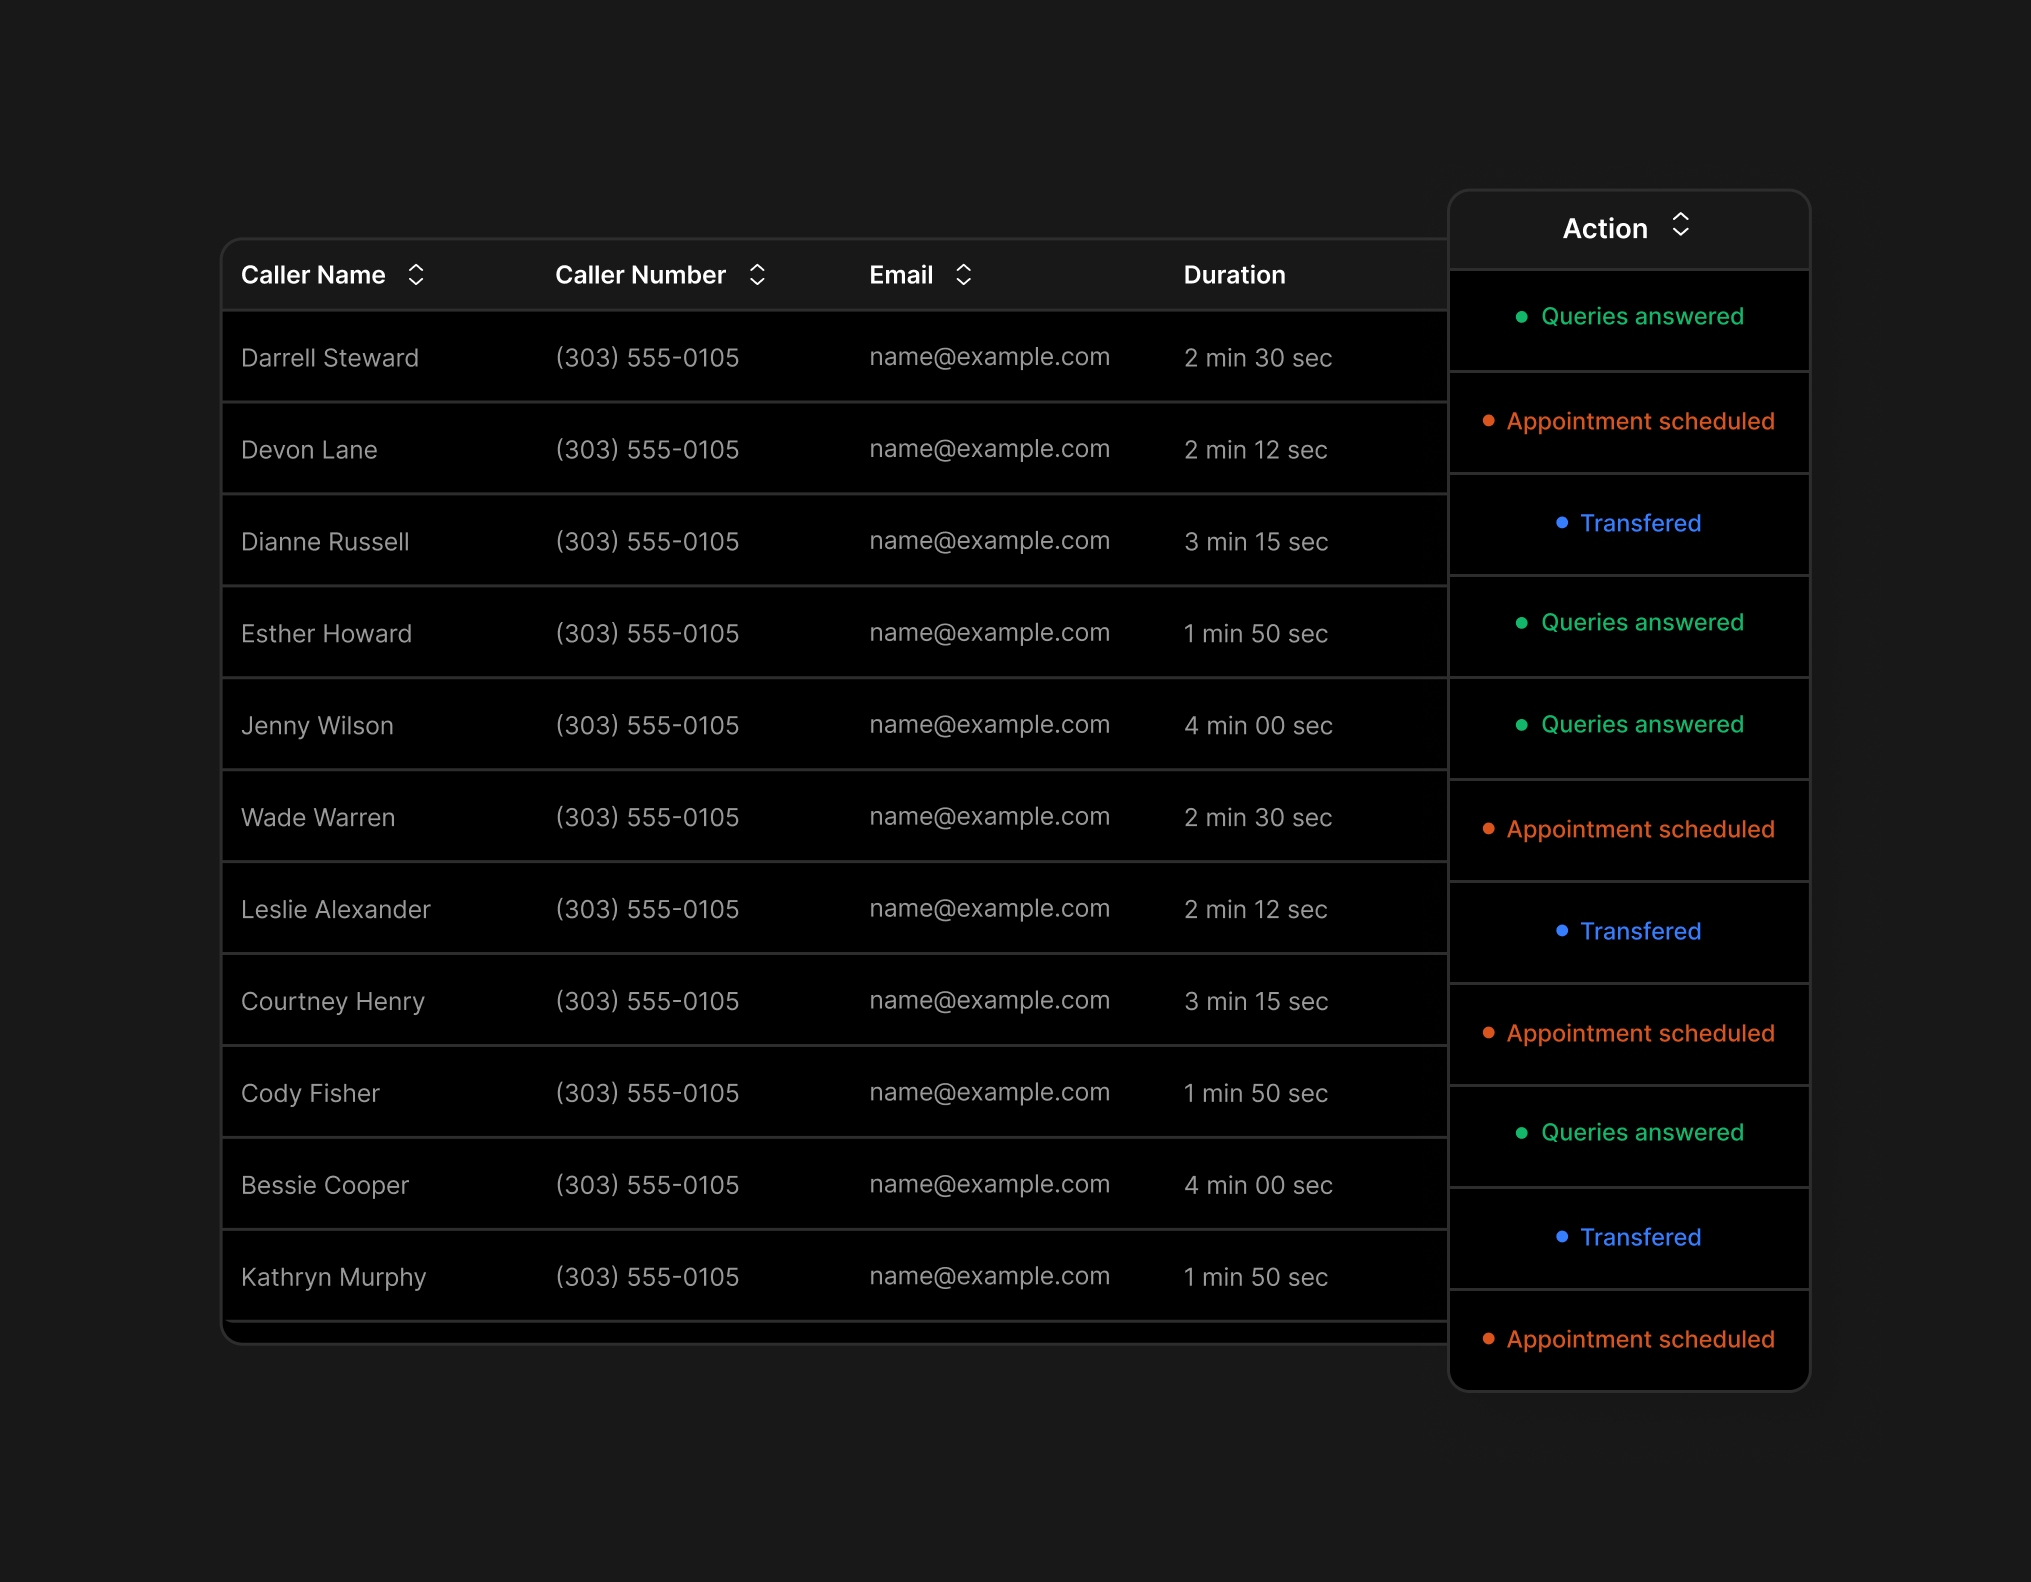Click the blue dot beside Dianne Russell's Transfered status
This screenshot has width=2031, height=1582.
click(1562, 523)
